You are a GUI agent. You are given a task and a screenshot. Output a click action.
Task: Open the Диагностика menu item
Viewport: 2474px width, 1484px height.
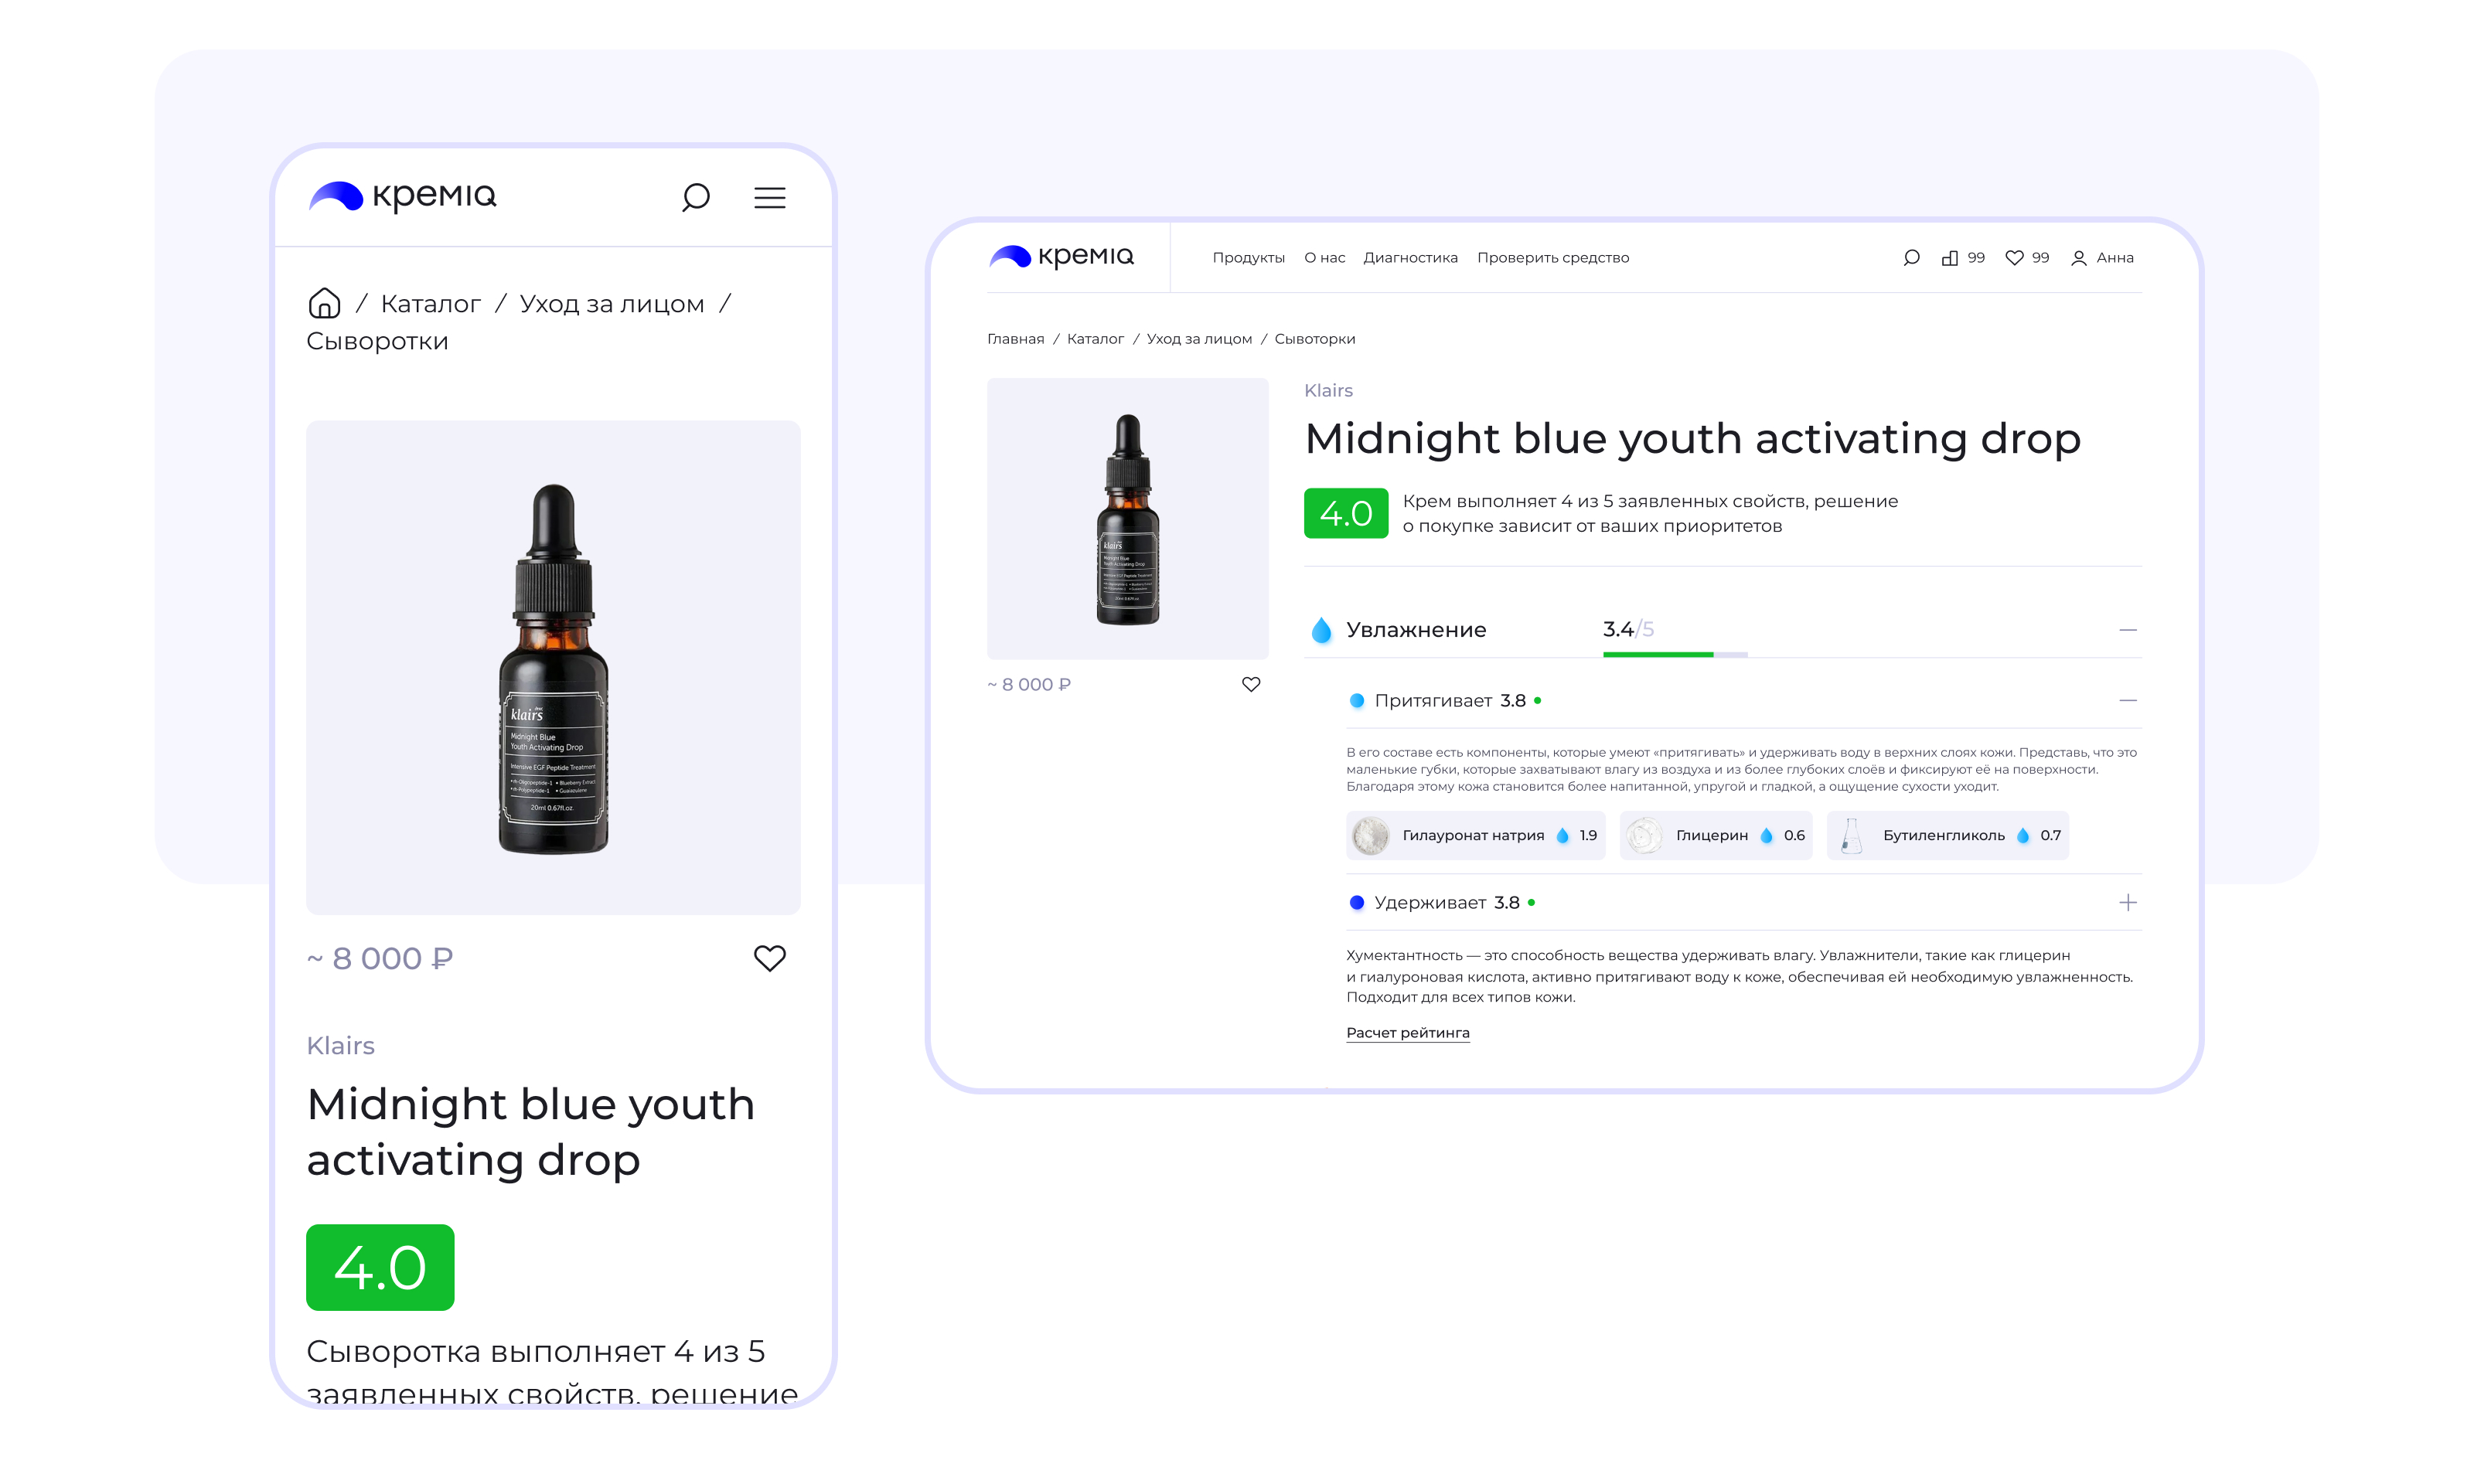[1410, 258]
